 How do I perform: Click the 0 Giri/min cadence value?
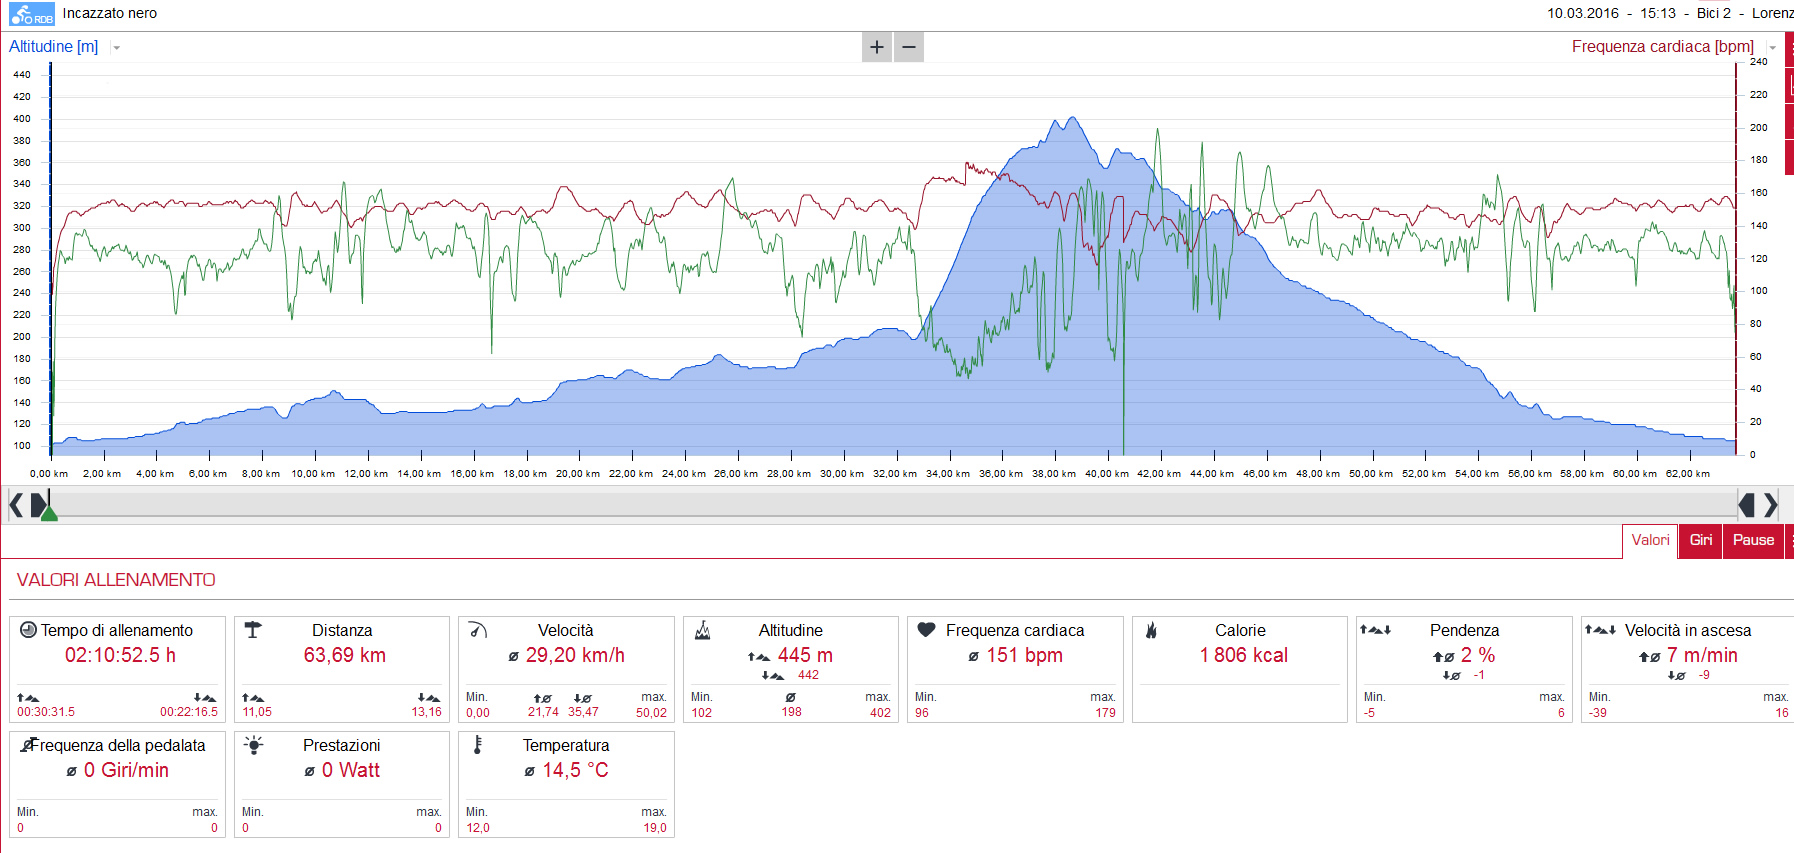[126, 770]
